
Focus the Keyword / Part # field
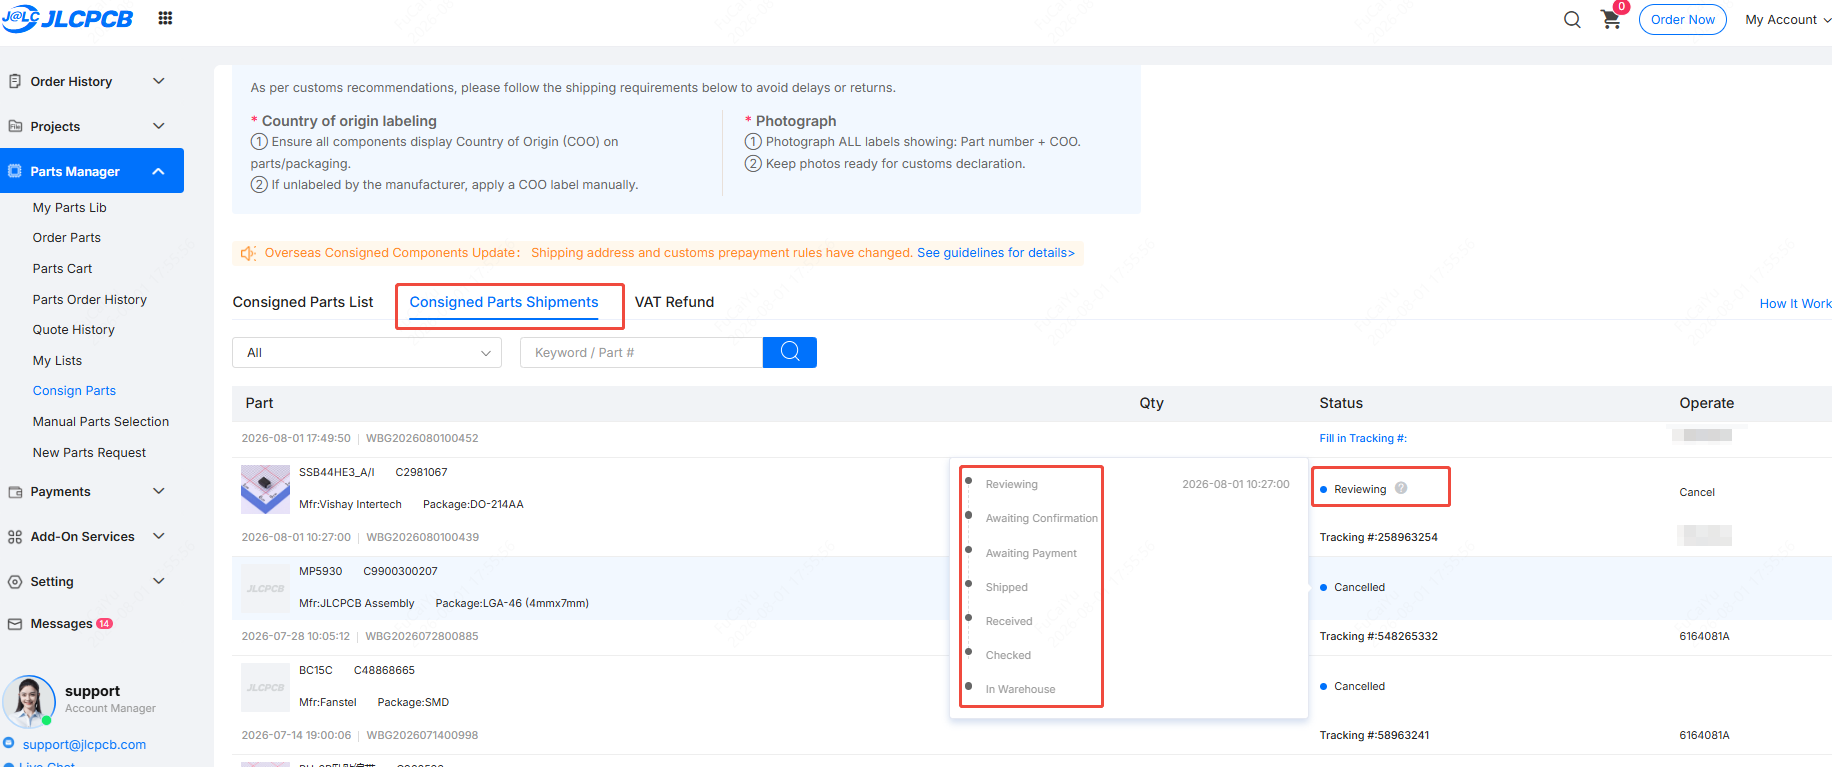tap(641, 352)
